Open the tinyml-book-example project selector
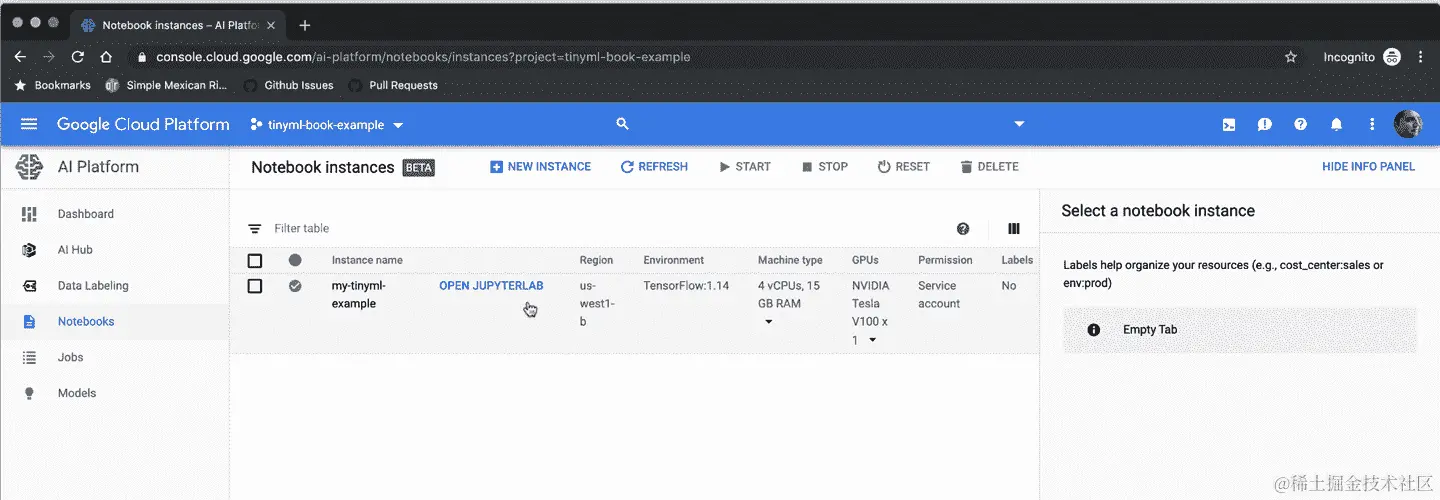 point(327,125)
